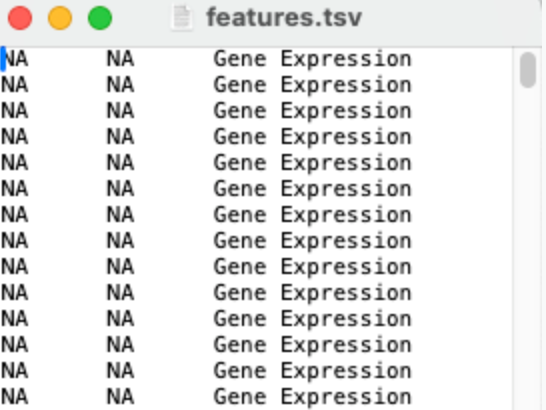The width and height of the screenshot is (546, 410).
Task: Maximize window with the green button
Action: 100,18
